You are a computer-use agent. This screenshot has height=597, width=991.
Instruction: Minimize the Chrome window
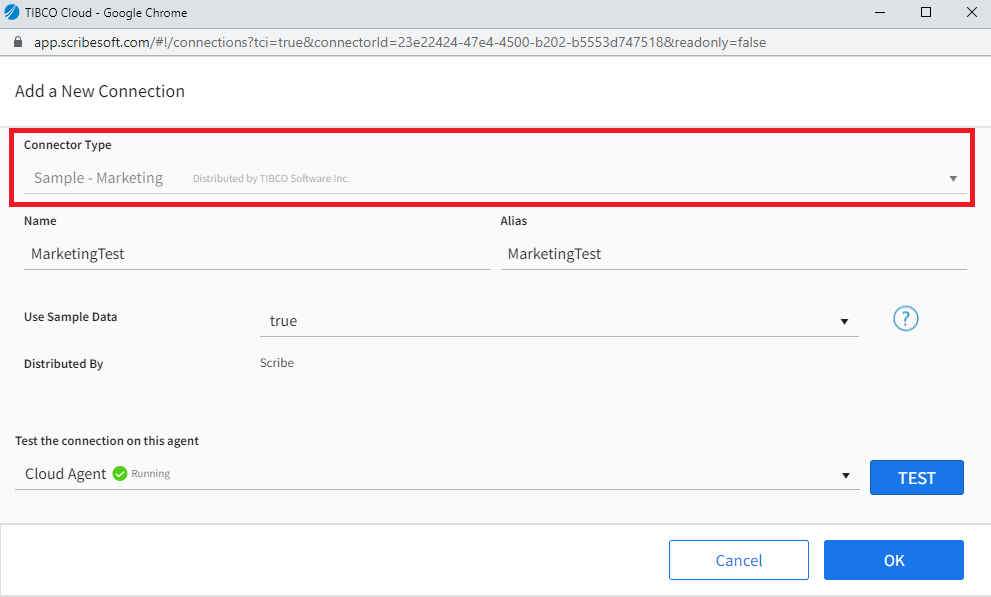[x=879, y=13]
